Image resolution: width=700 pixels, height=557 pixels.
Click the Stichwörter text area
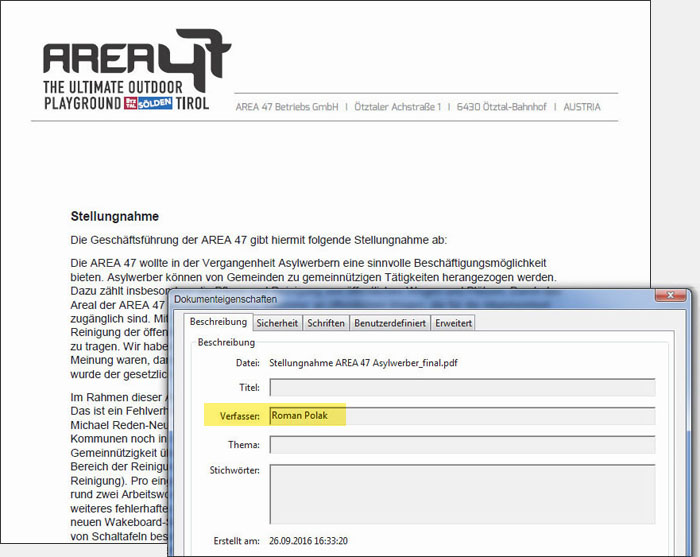pos(462,494)
